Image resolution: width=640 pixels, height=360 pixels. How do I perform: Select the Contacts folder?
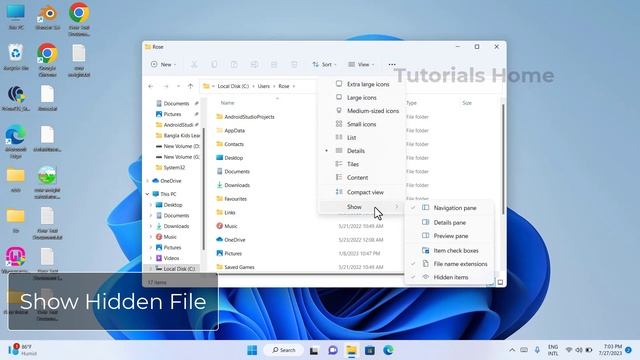click(230, 144)
